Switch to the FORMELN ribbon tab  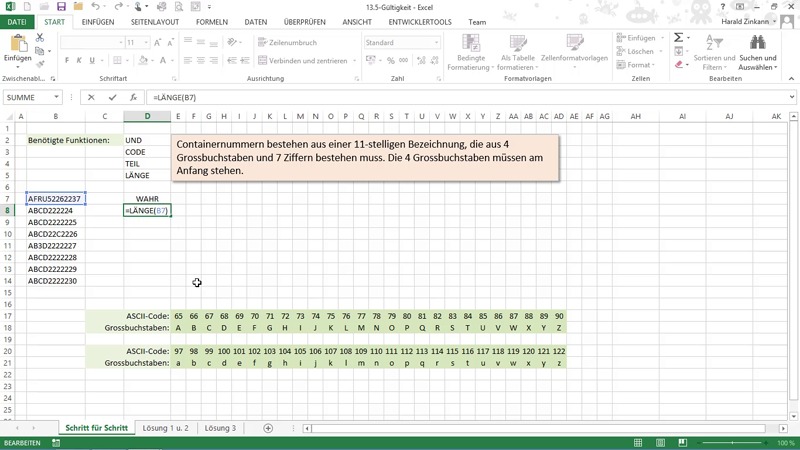212,22
